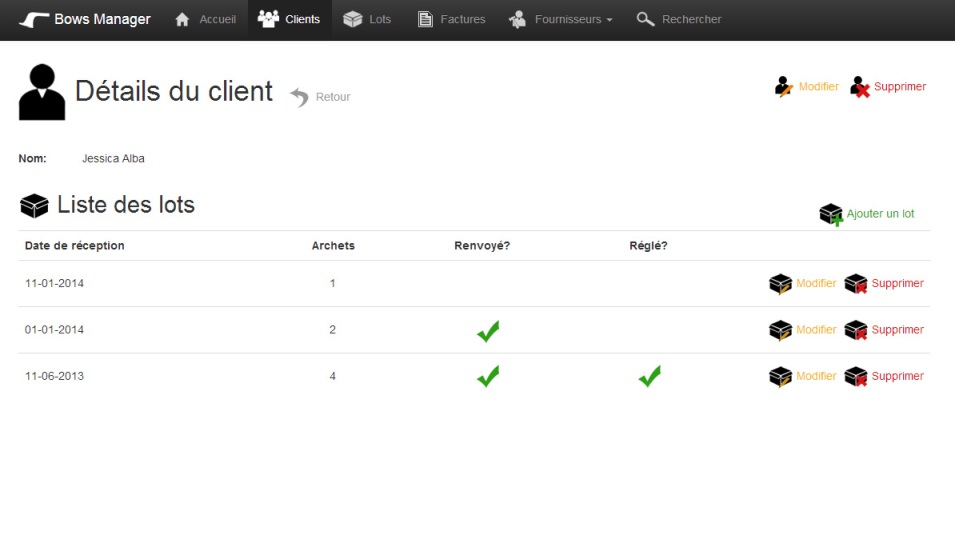The width and height of the screenshot is (955, 535).
Task: Open the Factures page from navbar
Action: 451,20
